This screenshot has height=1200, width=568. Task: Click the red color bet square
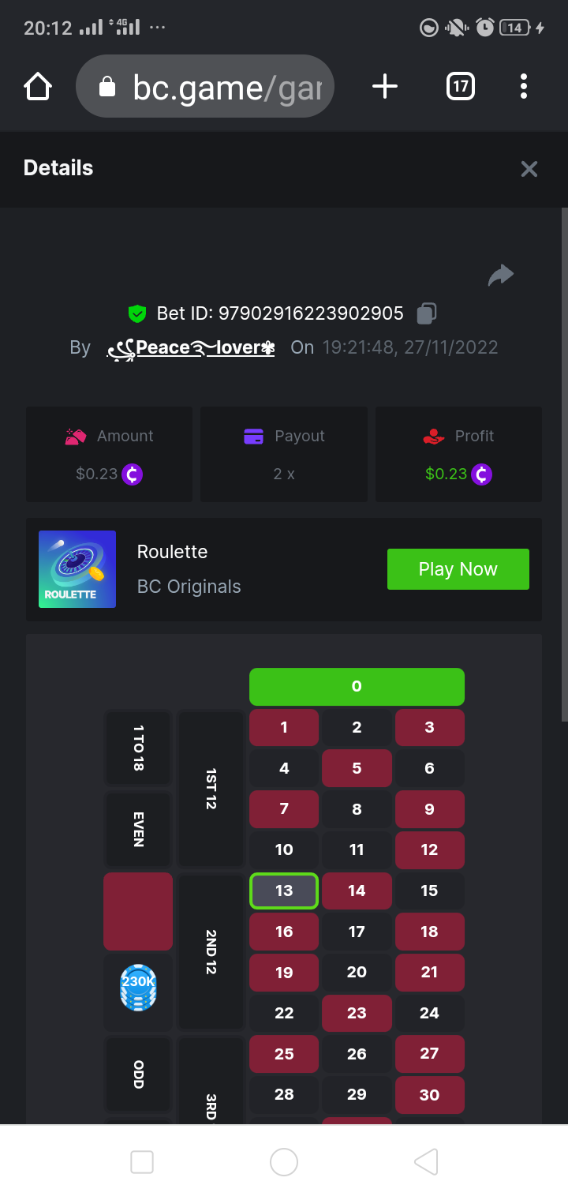pyautogui.click(x=138, y=911)
